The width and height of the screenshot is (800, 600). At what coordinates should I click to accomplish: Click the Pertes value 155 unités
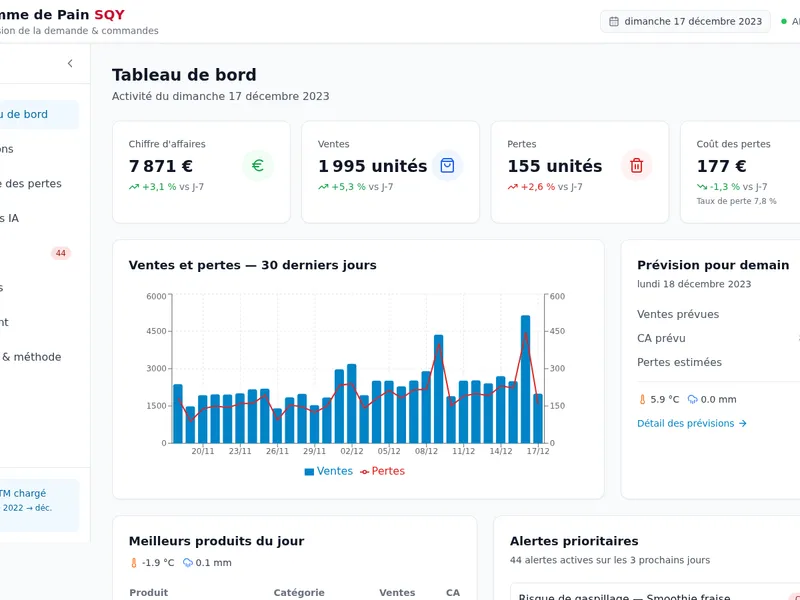[555, 166]
